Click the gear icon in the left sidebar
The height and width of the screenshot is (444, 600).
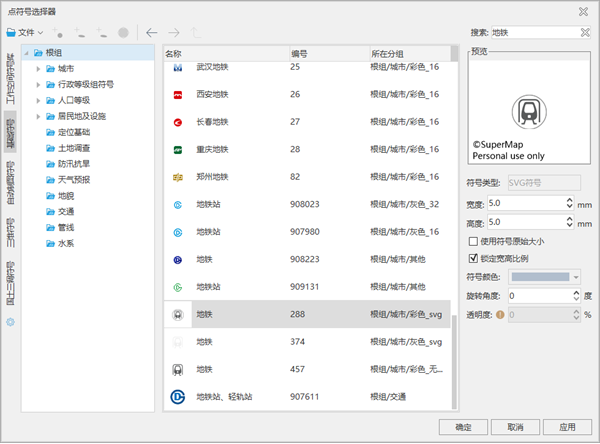pos(11,322)
